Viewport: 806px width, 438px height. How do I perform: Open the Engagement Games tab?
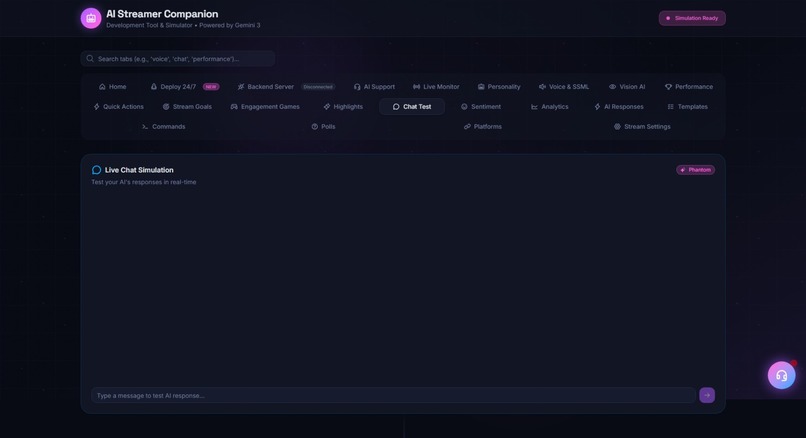pyautogui.click(x=265, y=106)
